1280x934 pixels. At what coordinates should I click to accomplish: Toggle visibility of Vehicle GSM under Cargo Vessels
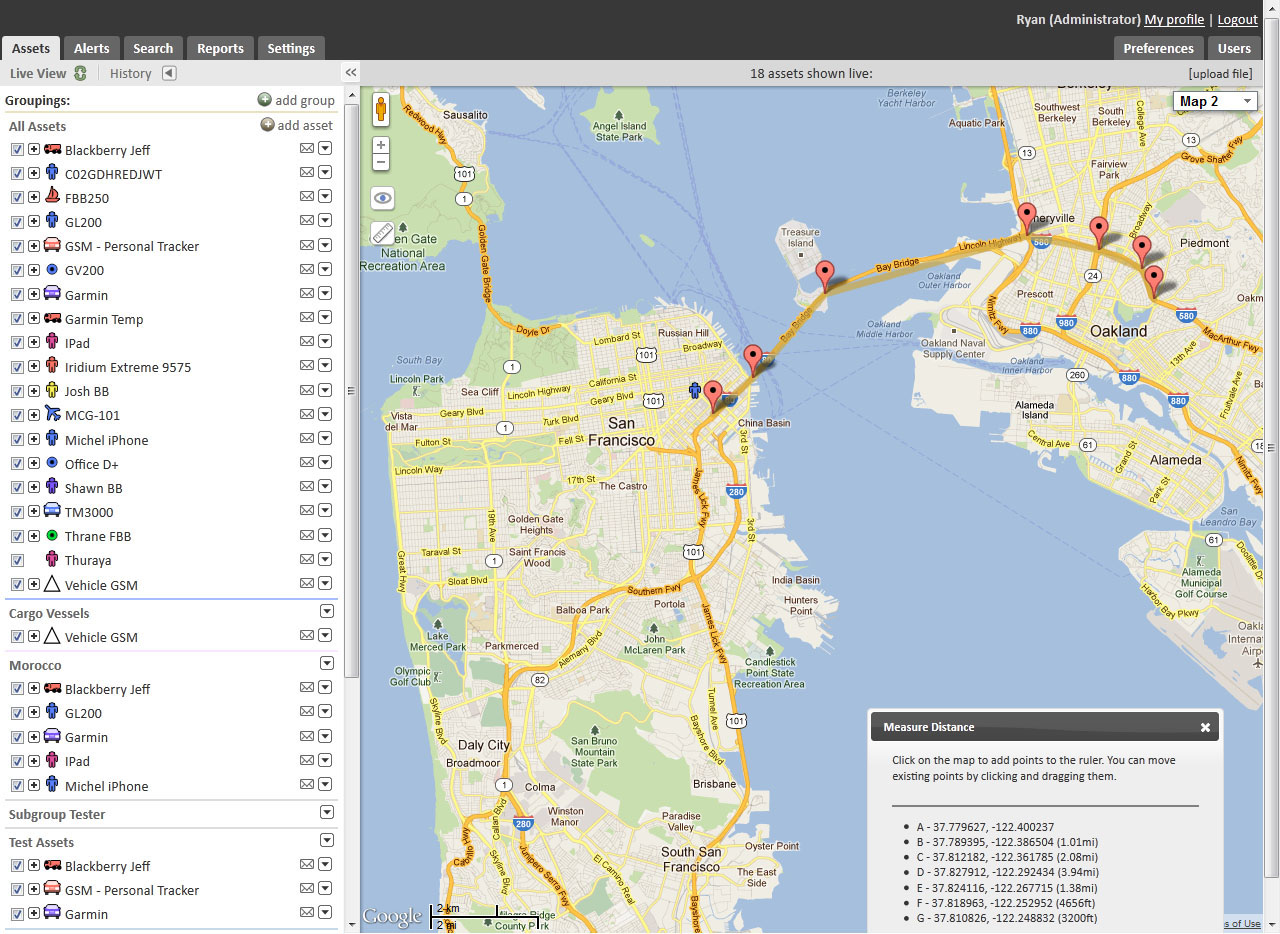(17, 637)
